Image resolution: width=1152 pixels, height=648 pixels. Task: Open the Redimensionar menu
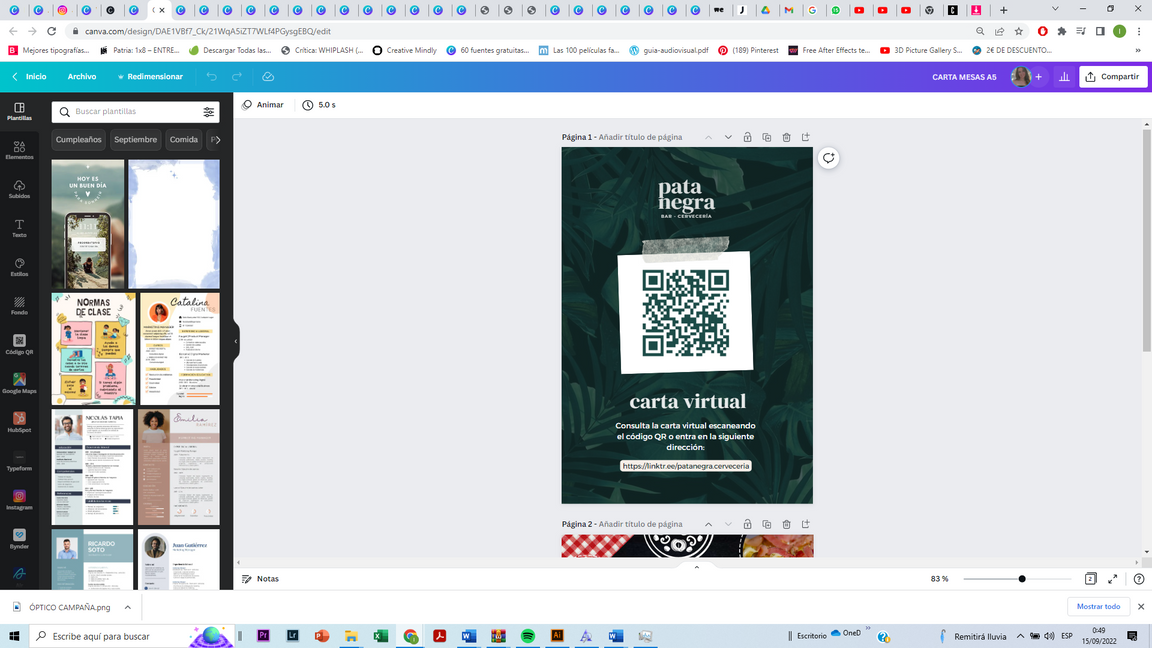click(150, 76)
